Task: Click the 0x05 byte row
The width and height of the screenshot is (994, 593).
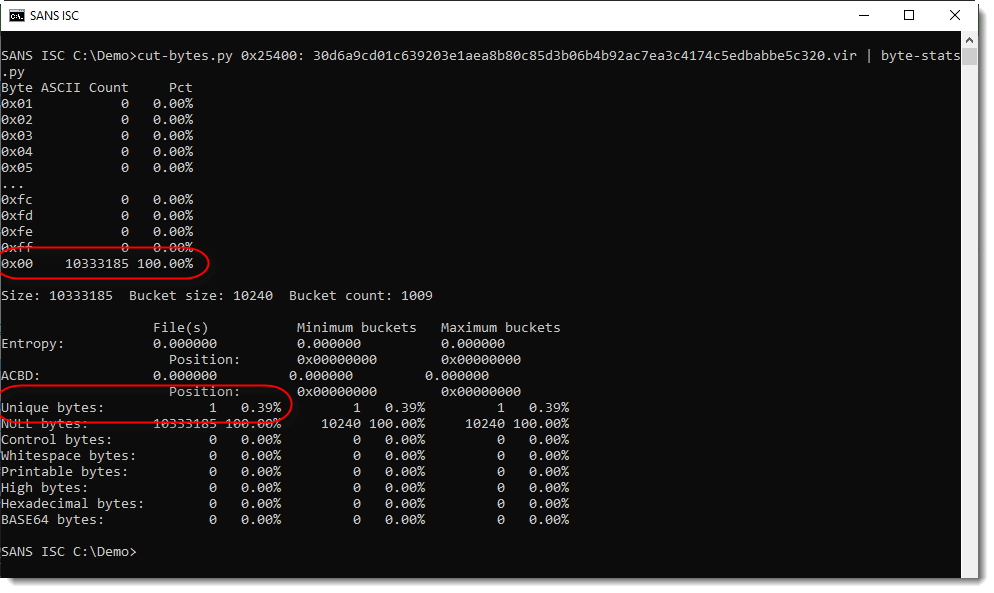Action: [x=97, y=167]
